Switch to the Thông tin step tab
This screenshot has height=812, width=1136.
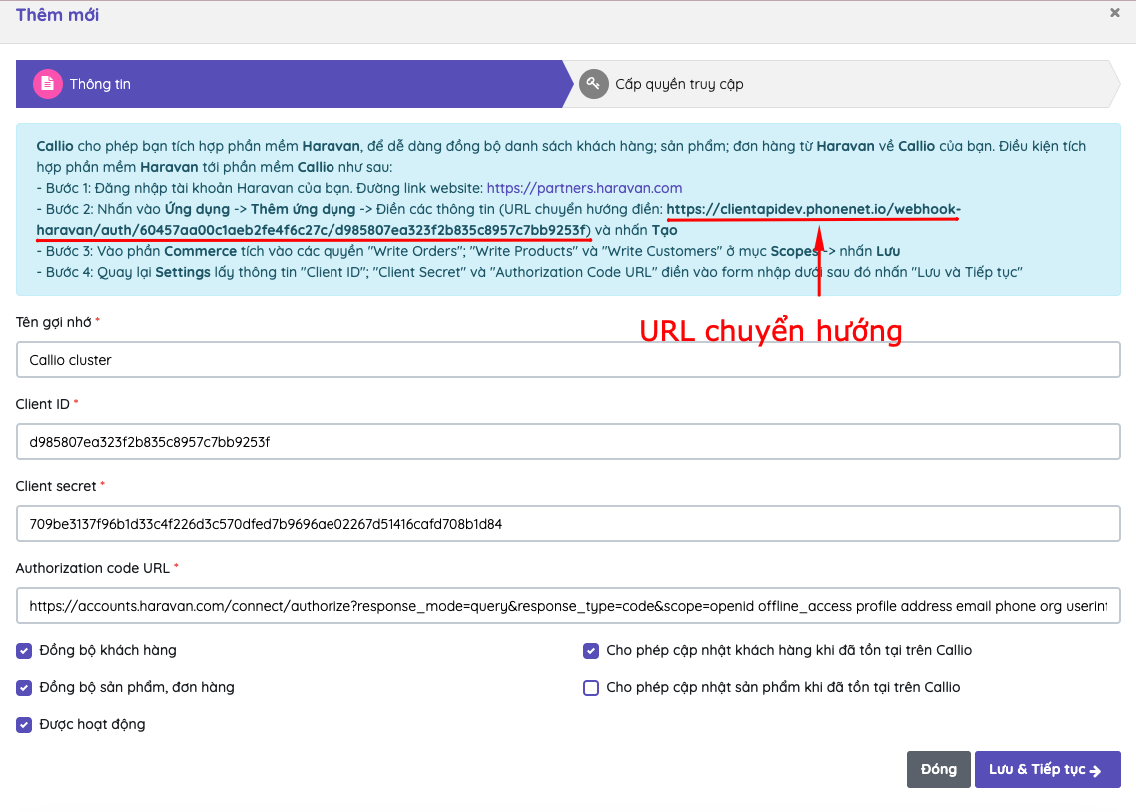pos(100,84)
